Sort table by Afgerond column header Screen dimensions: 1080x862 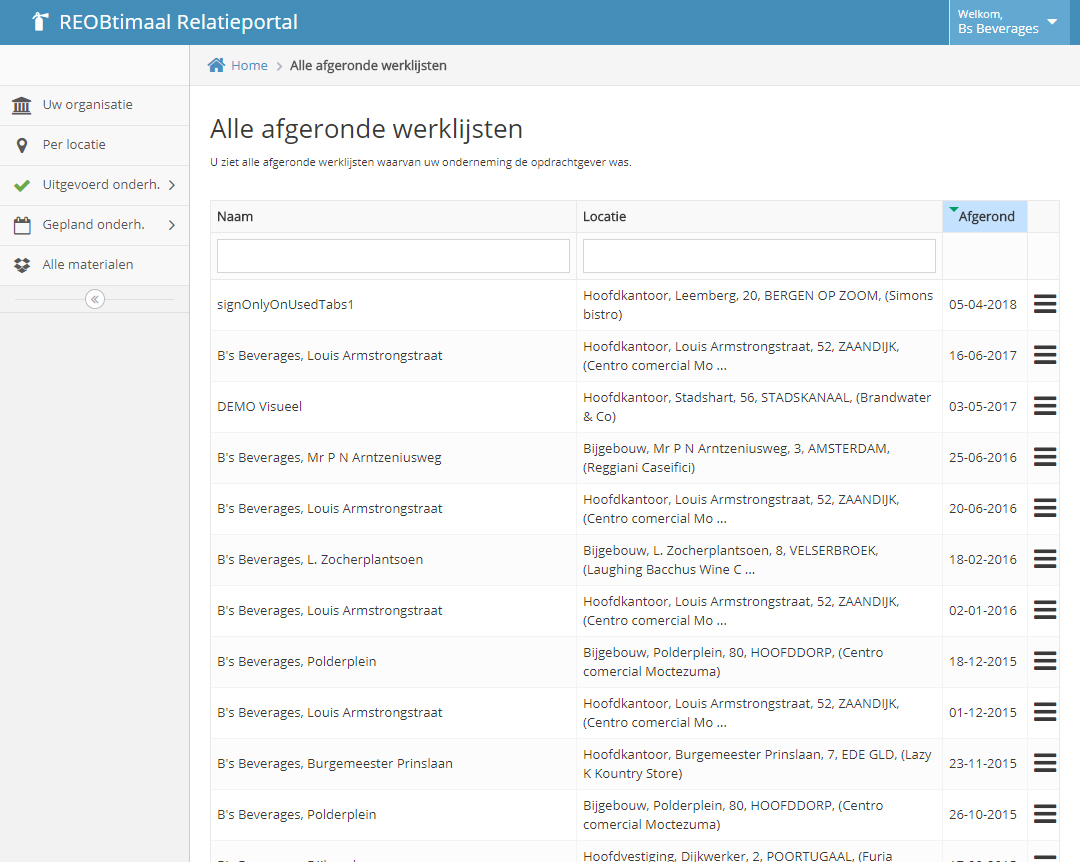[985, 216]
